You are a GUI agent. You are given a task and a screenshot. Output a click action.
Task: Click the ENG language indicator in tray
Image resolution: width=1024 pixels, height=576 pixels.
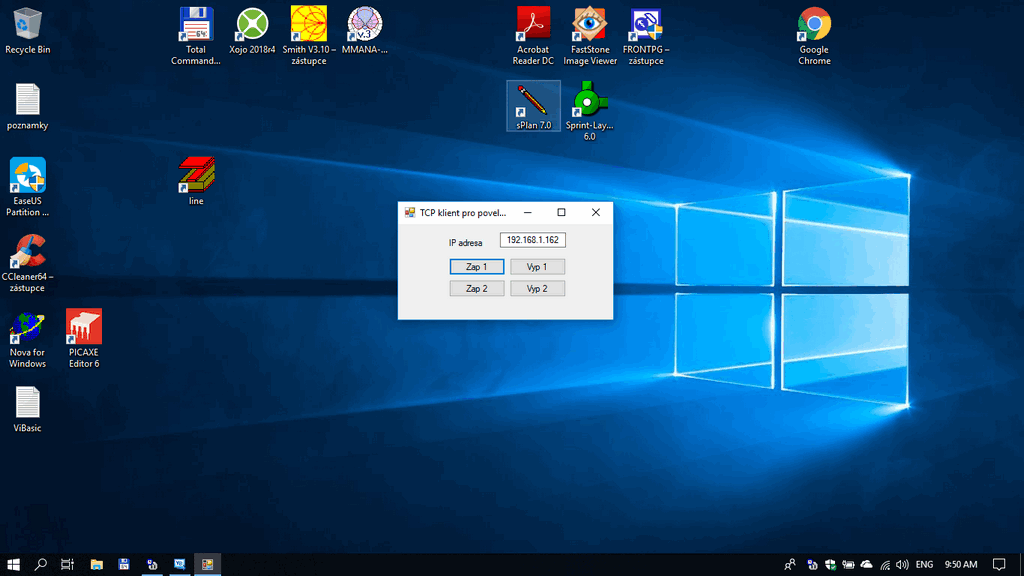924,564
